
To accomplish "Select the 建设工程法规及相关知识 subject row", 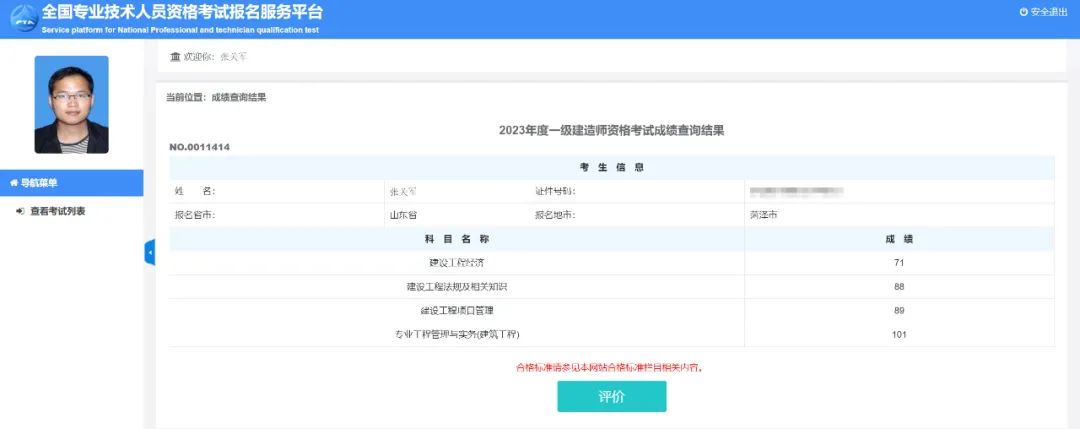I will pos(456,287).
